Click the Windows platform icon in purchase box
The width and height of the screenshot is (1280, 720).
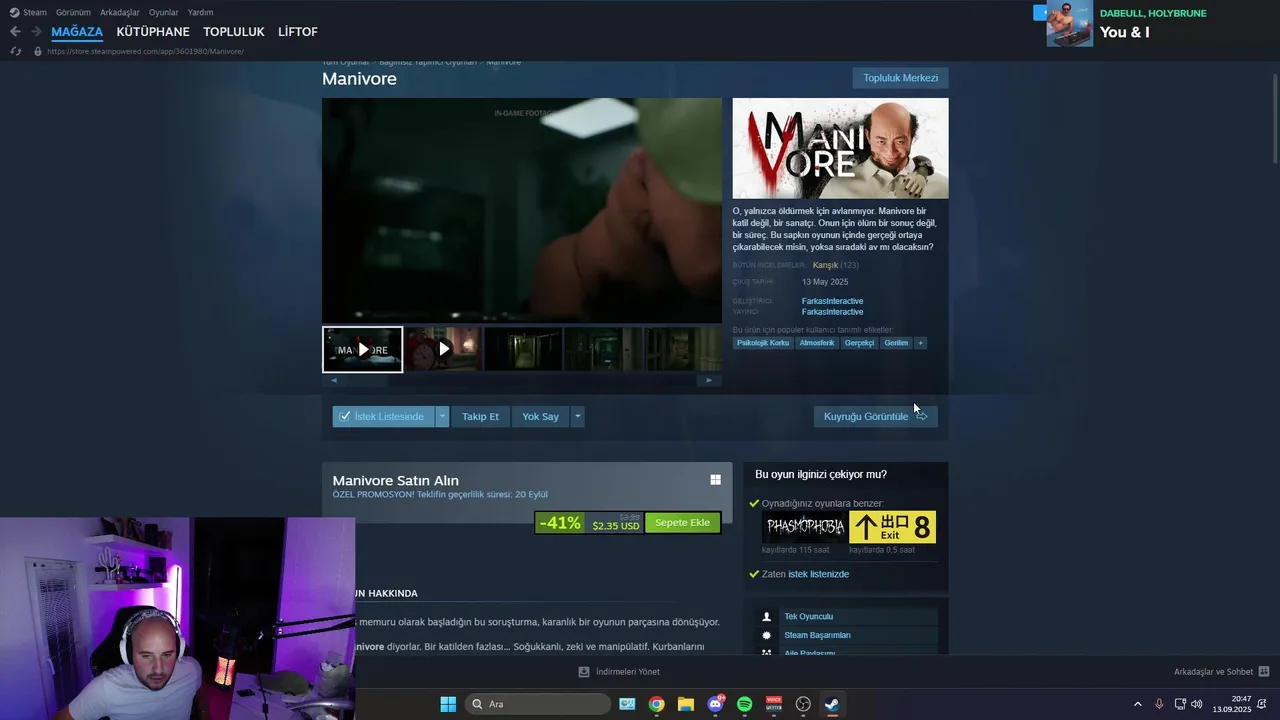715,480
